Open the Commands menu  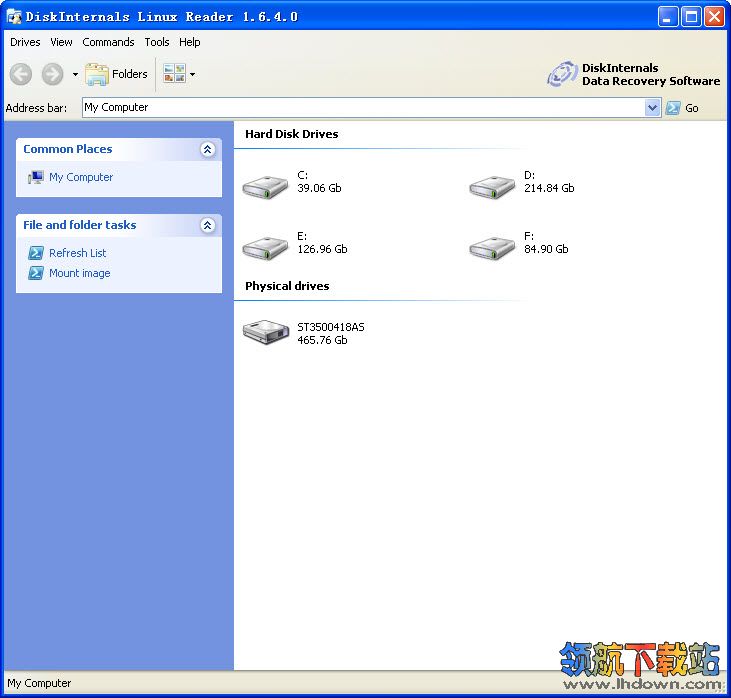tap(108, 42)
